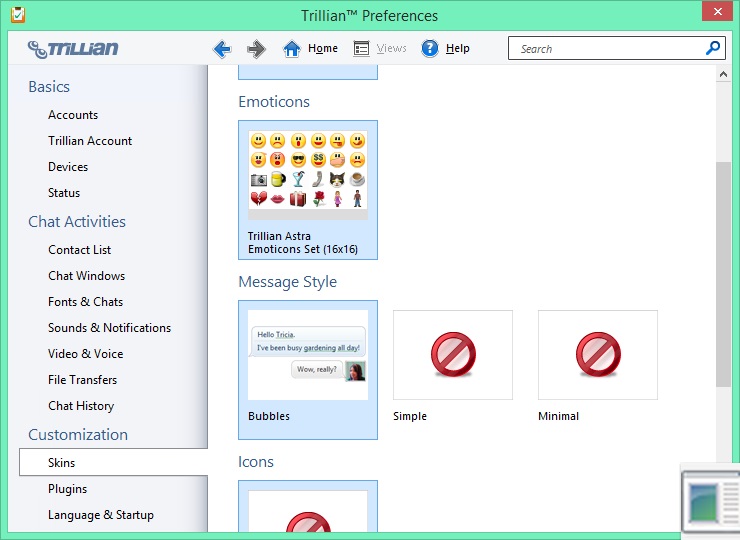Open the Trillian Account page
Image resolution: width=740 pixels, height=540 pixels.
(90, 141)
